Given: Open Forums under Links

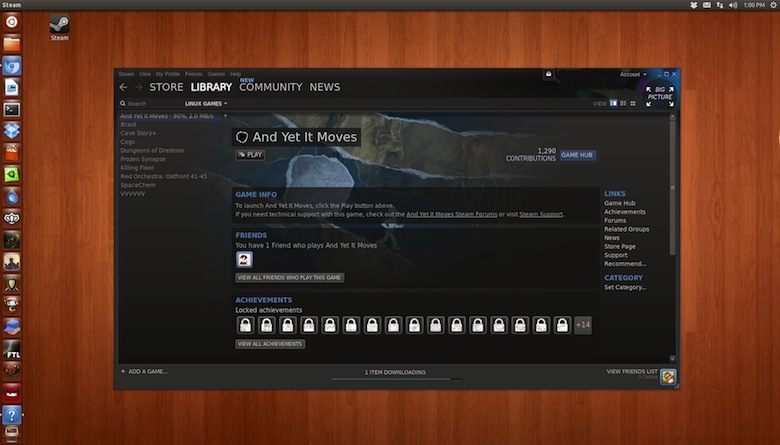Looking at the screenshot, I should coord(615,220).
